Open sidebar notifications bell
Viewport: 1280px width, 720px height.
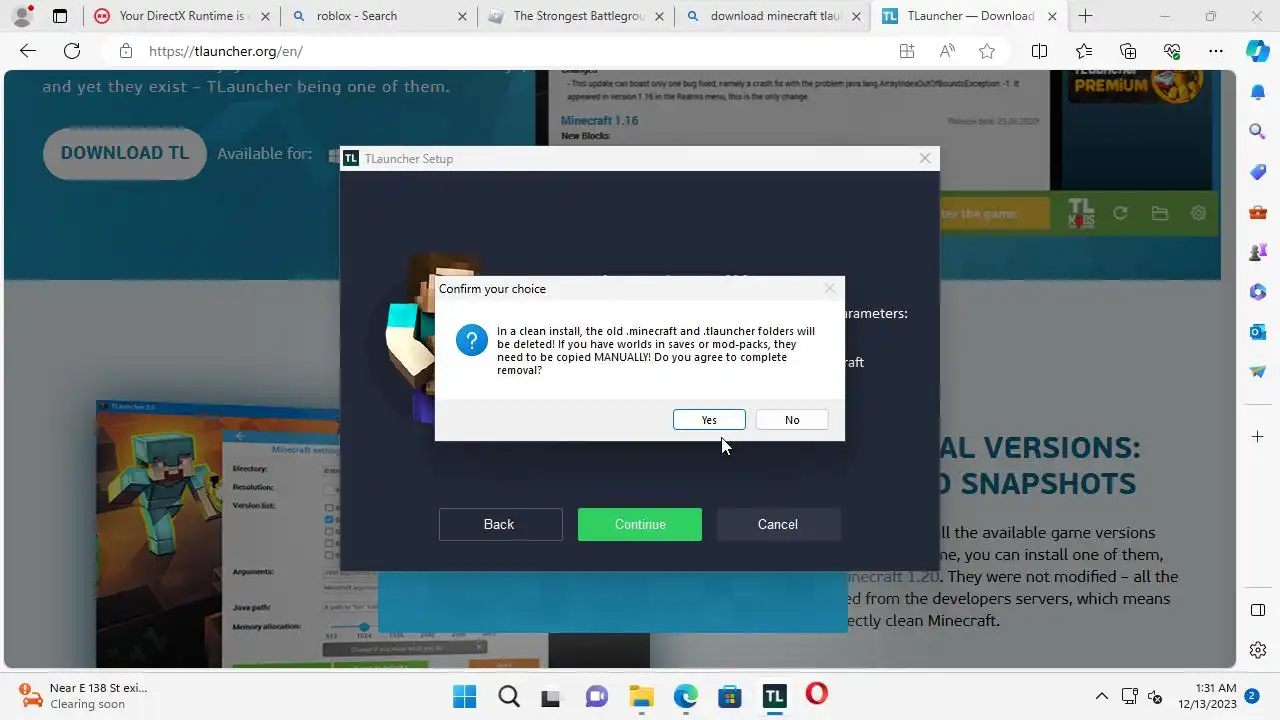click(1258, 92)
